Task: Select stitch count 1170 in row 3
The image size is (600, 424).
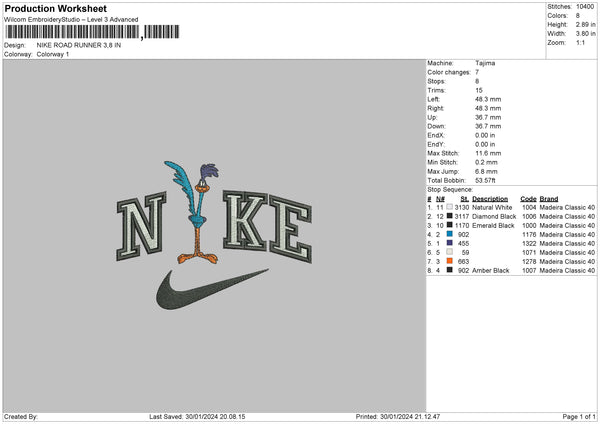Action: pos(462,225)
